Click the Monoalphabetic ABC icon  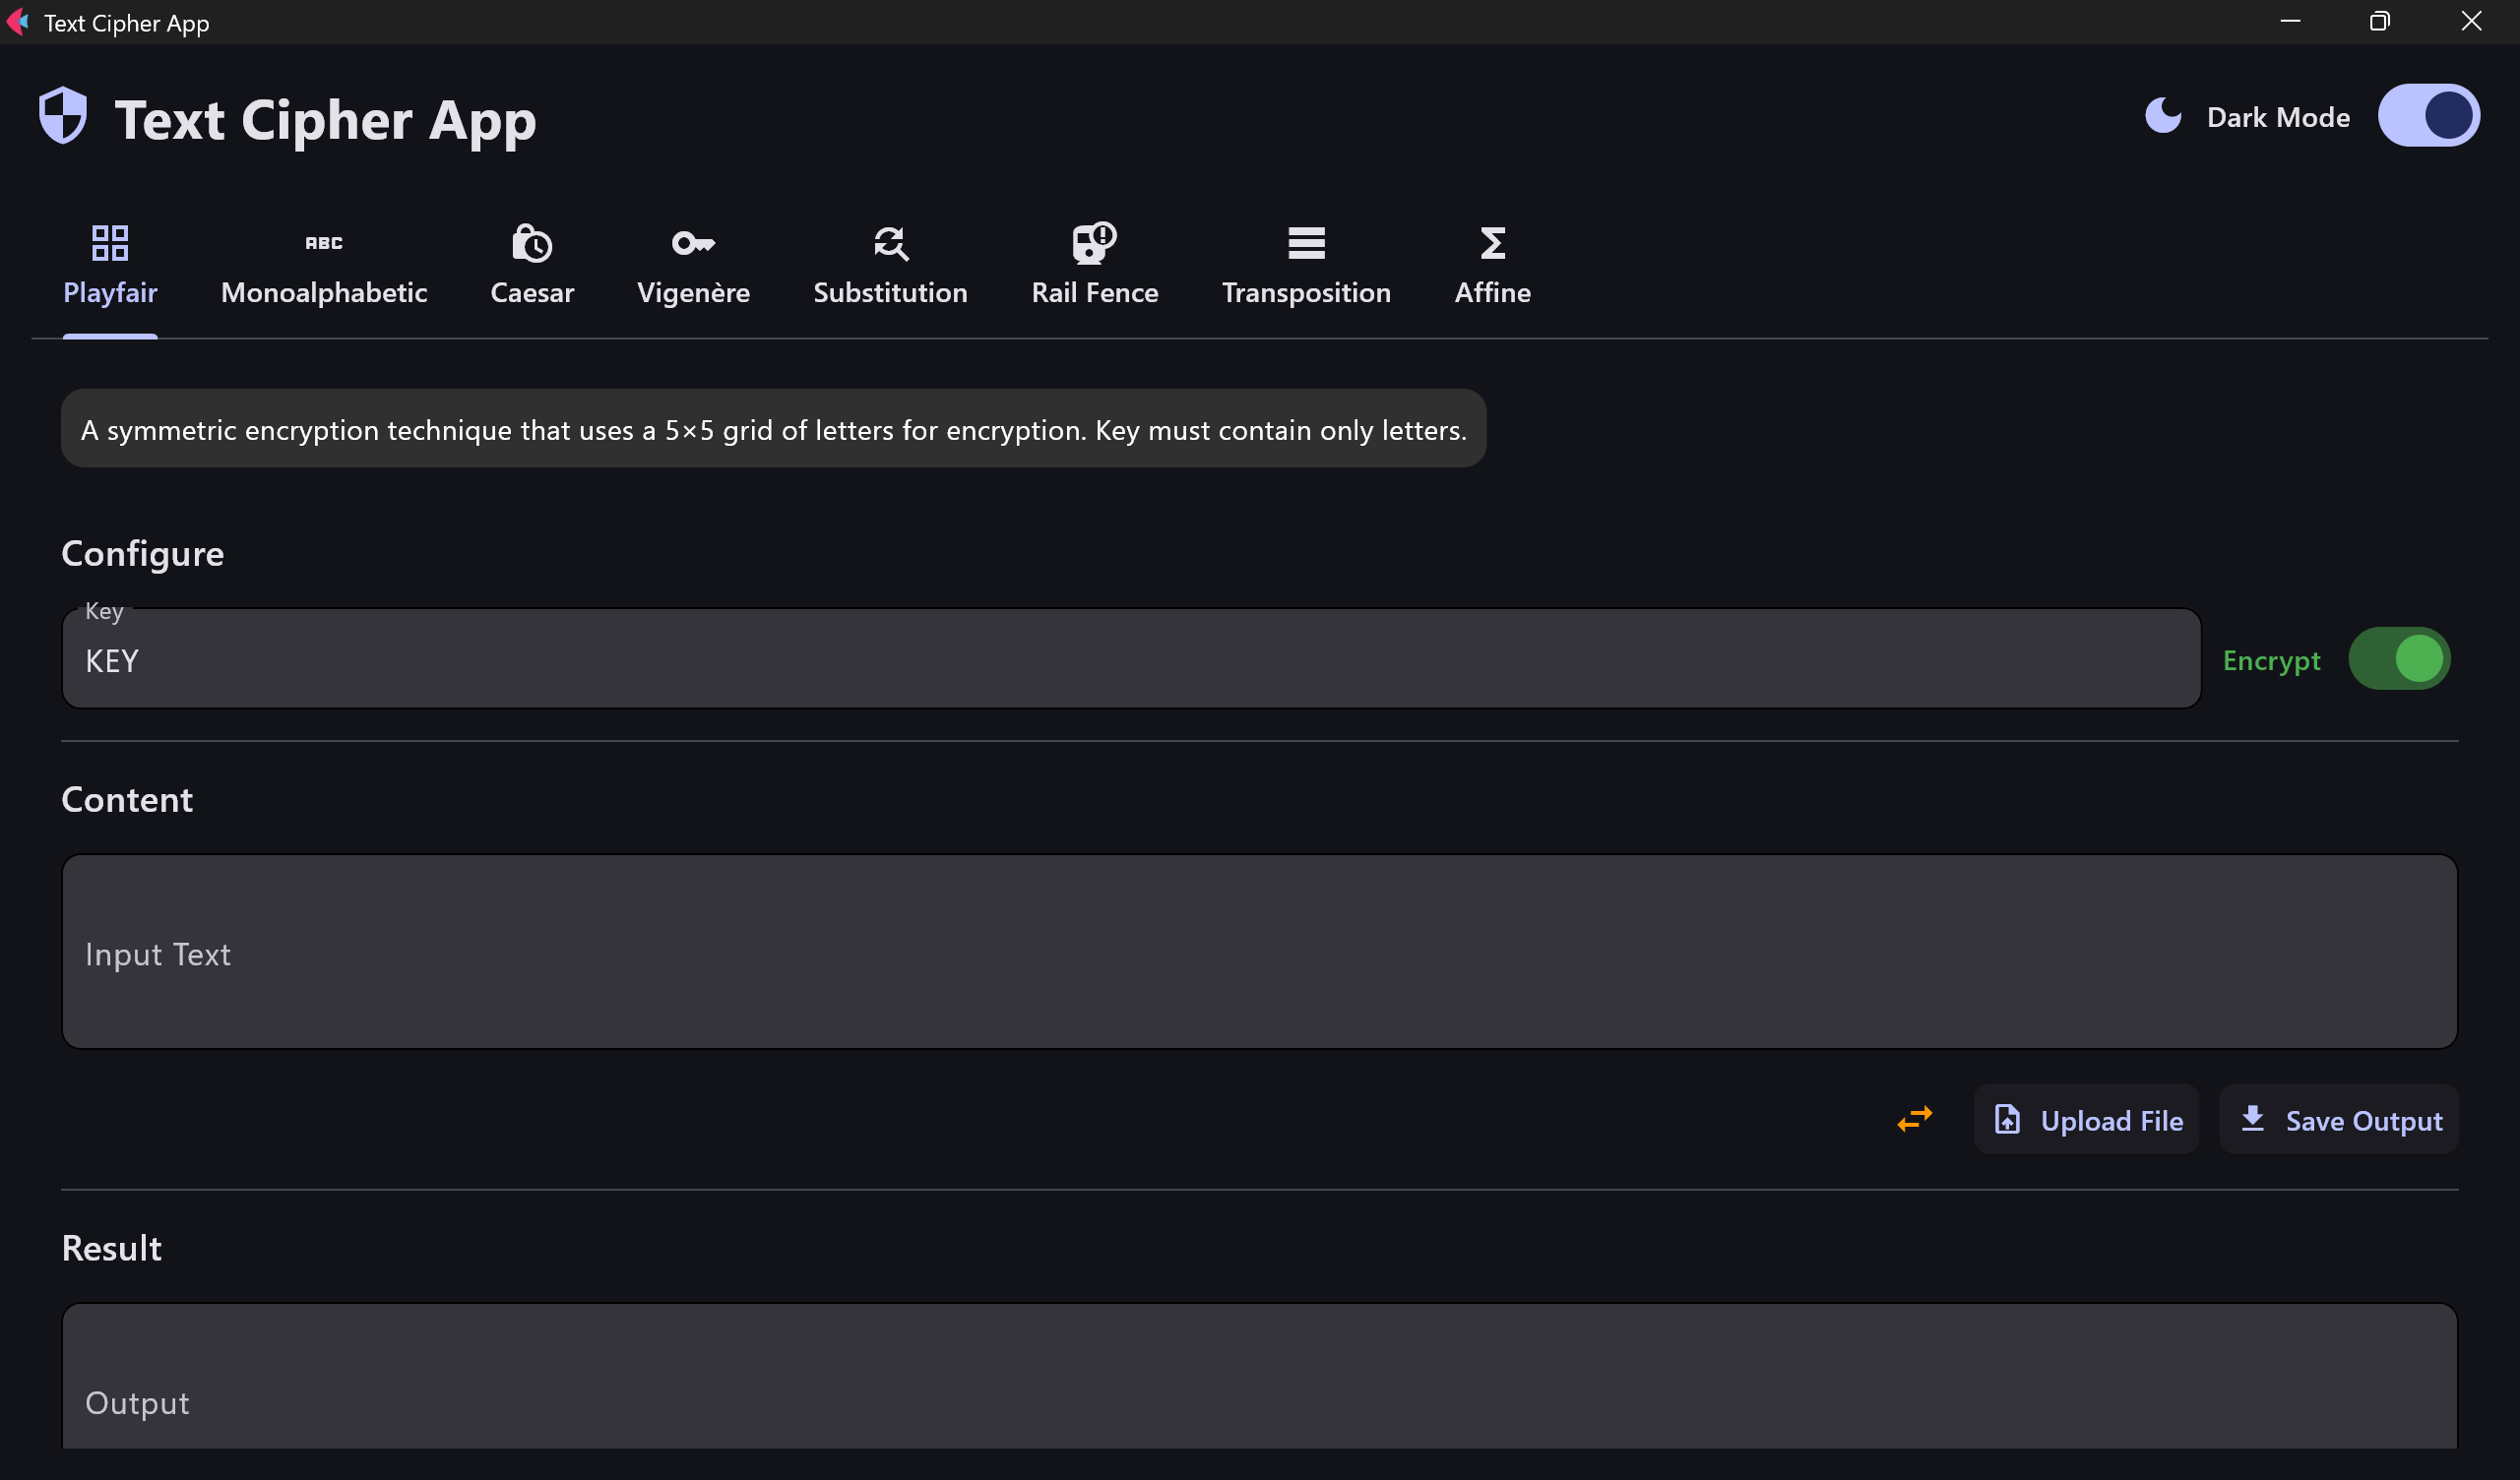[x=323, y=242]
